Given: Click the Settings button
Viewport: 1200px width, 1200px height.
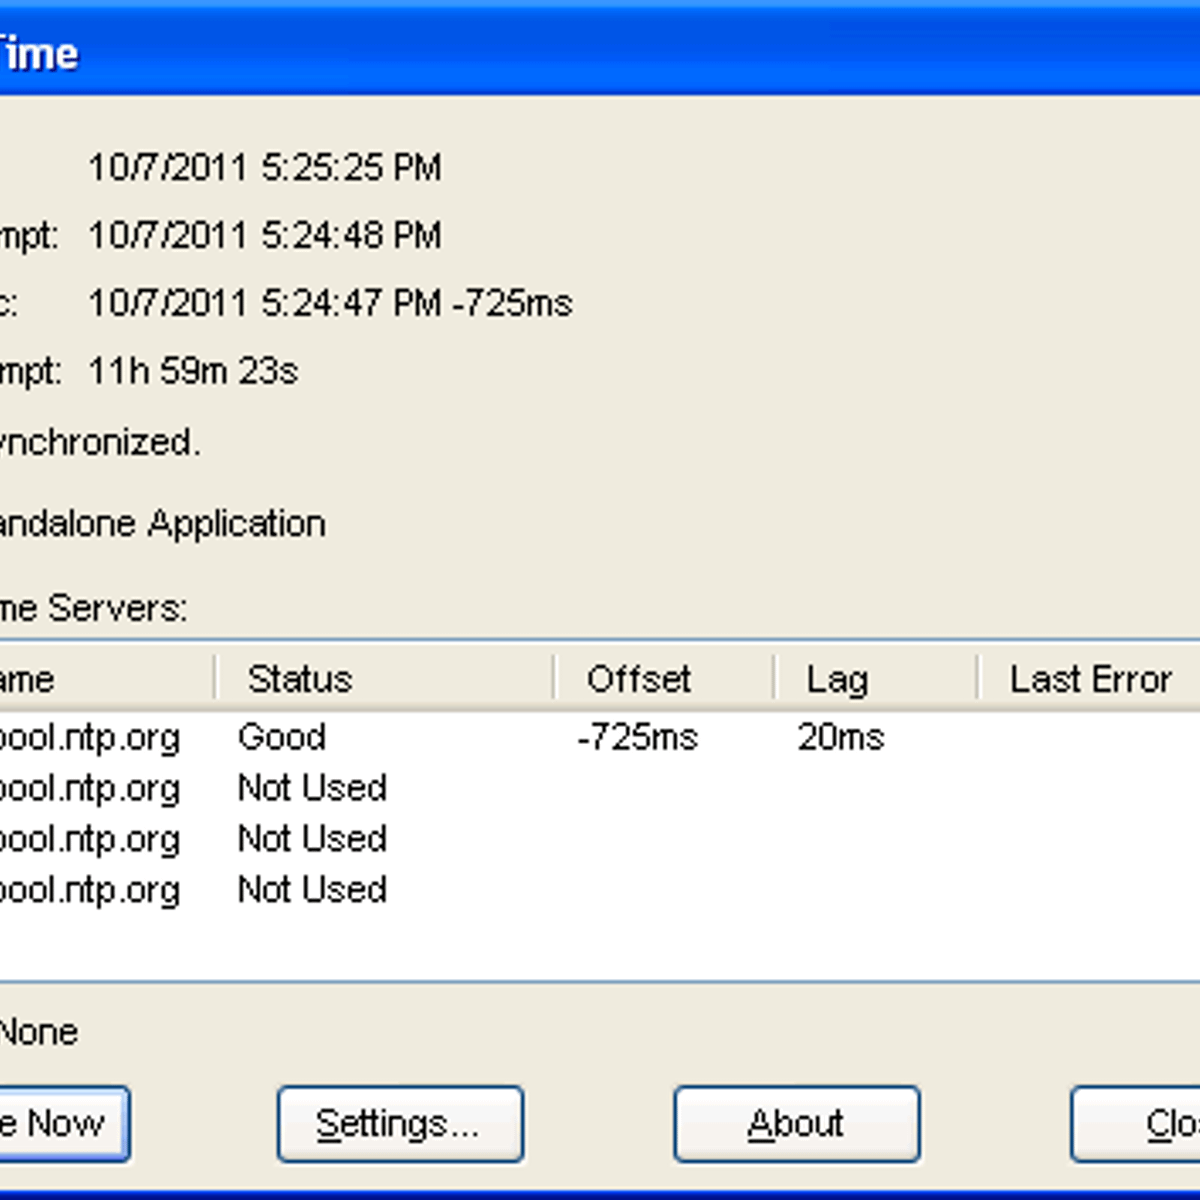Looking at the screenshot, I should [x=400, y=1123].
